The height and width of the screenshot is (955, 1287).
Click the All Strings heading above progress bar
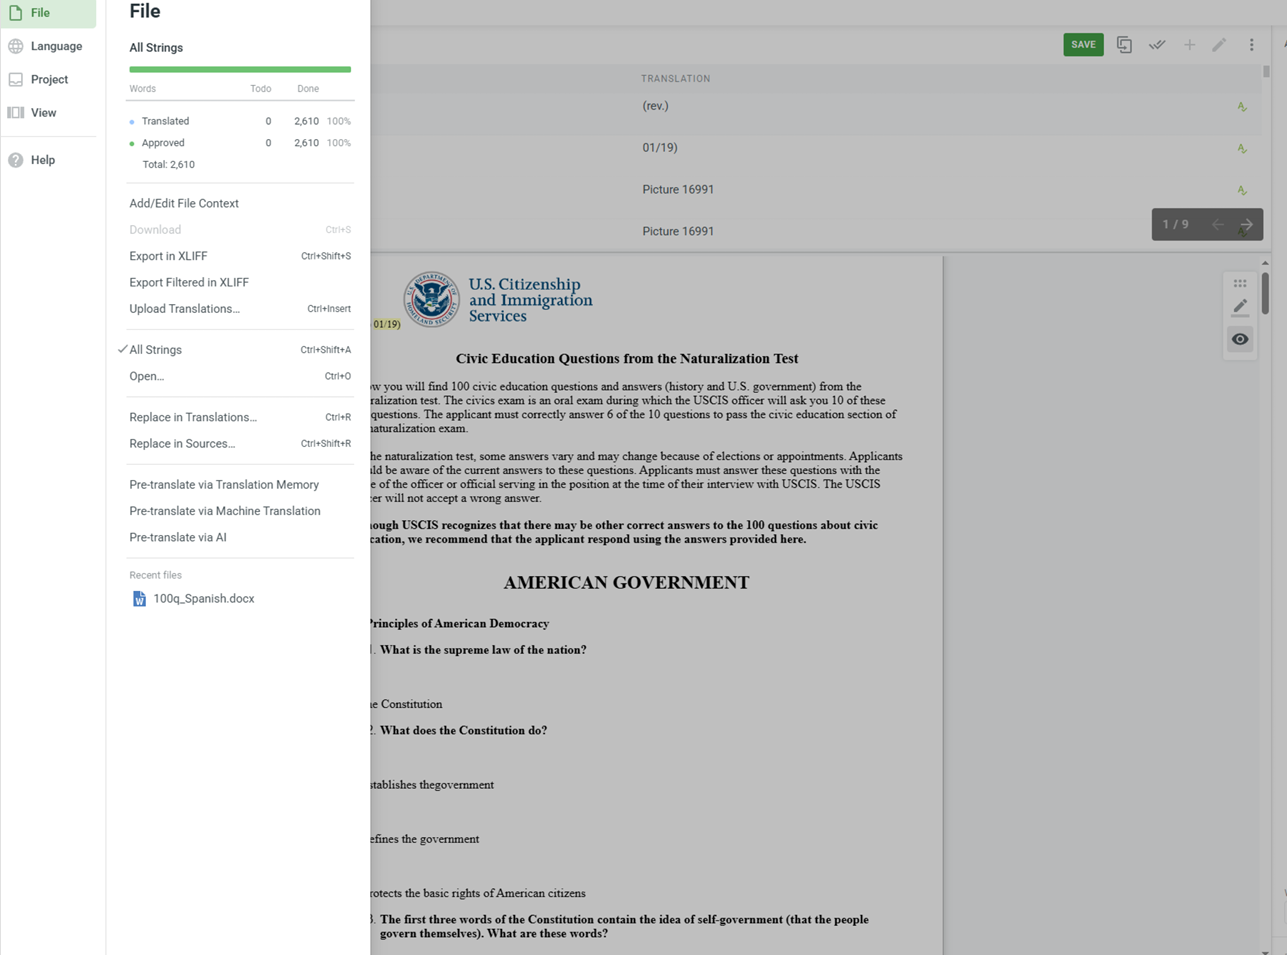[x=156, y=48]
